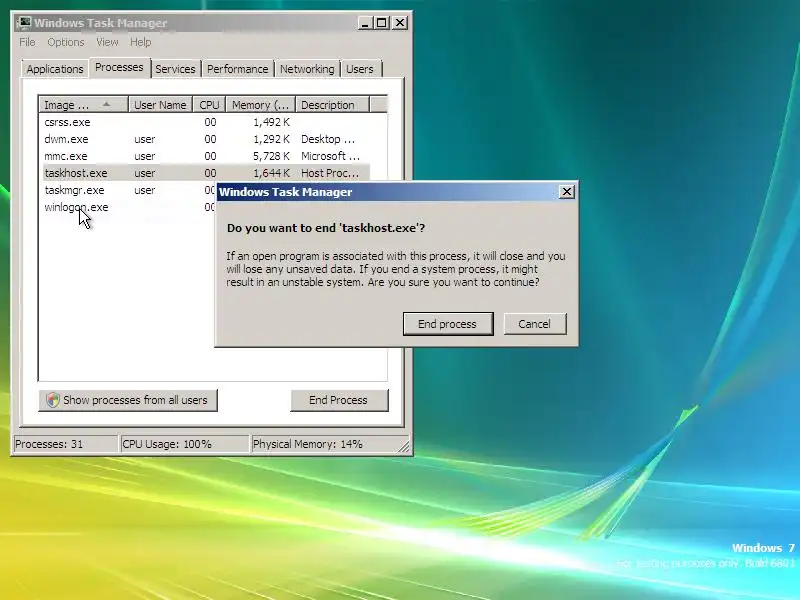Open the Performance tab

click(x=237, y=69)
